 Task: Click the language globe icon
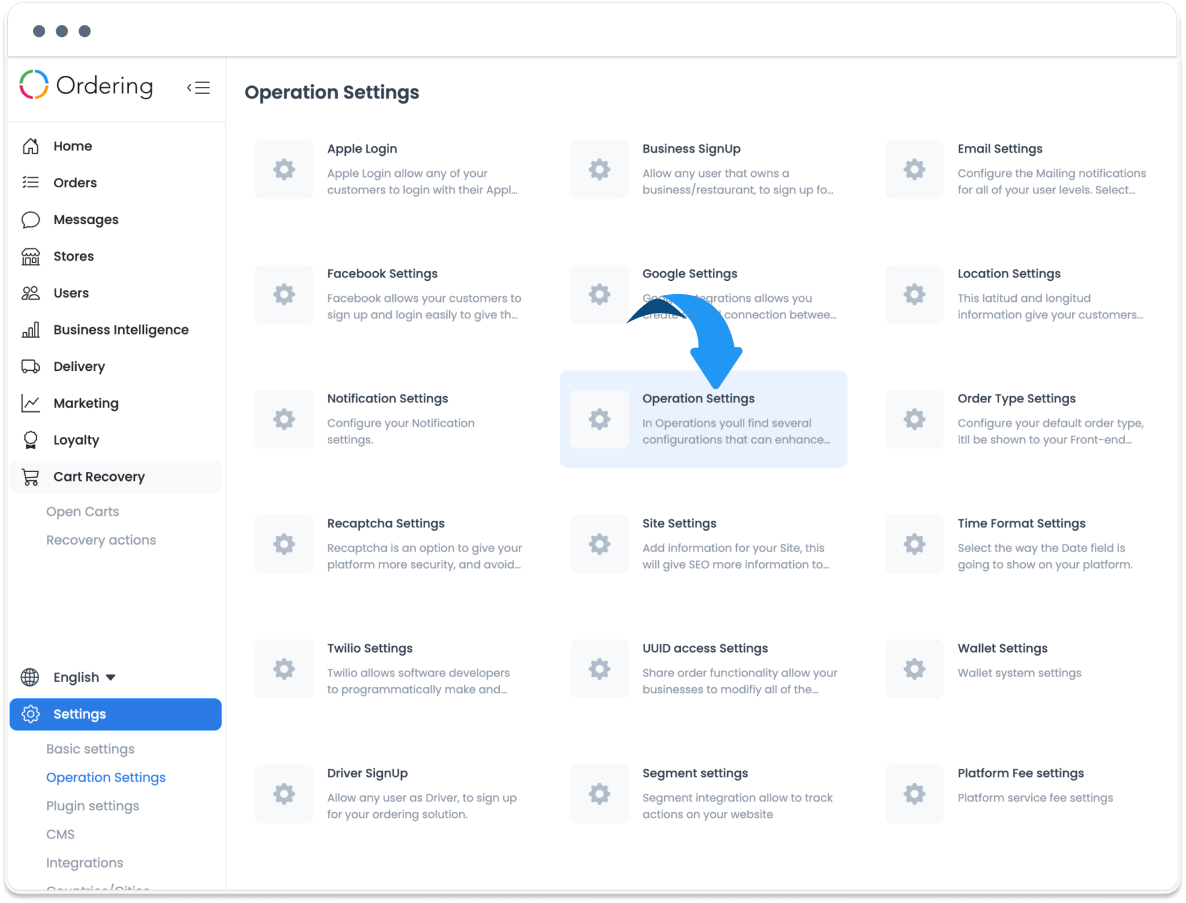click(x=30, y=677)
